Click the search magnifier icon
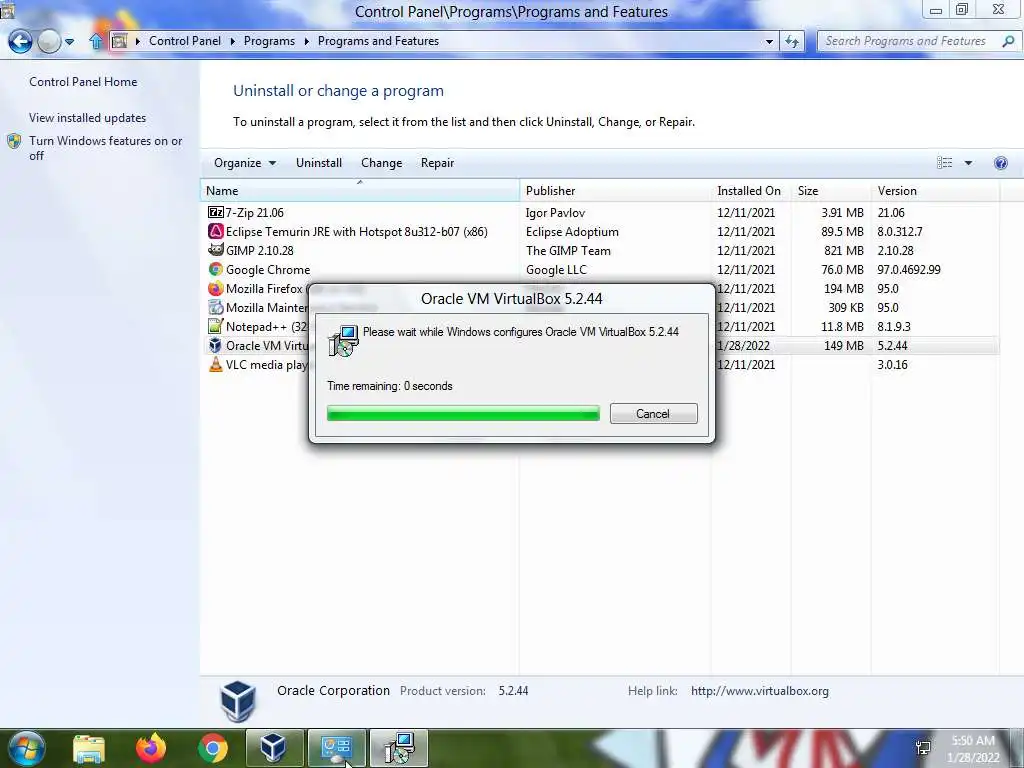1024x768 pixels. coord(1008,41)
